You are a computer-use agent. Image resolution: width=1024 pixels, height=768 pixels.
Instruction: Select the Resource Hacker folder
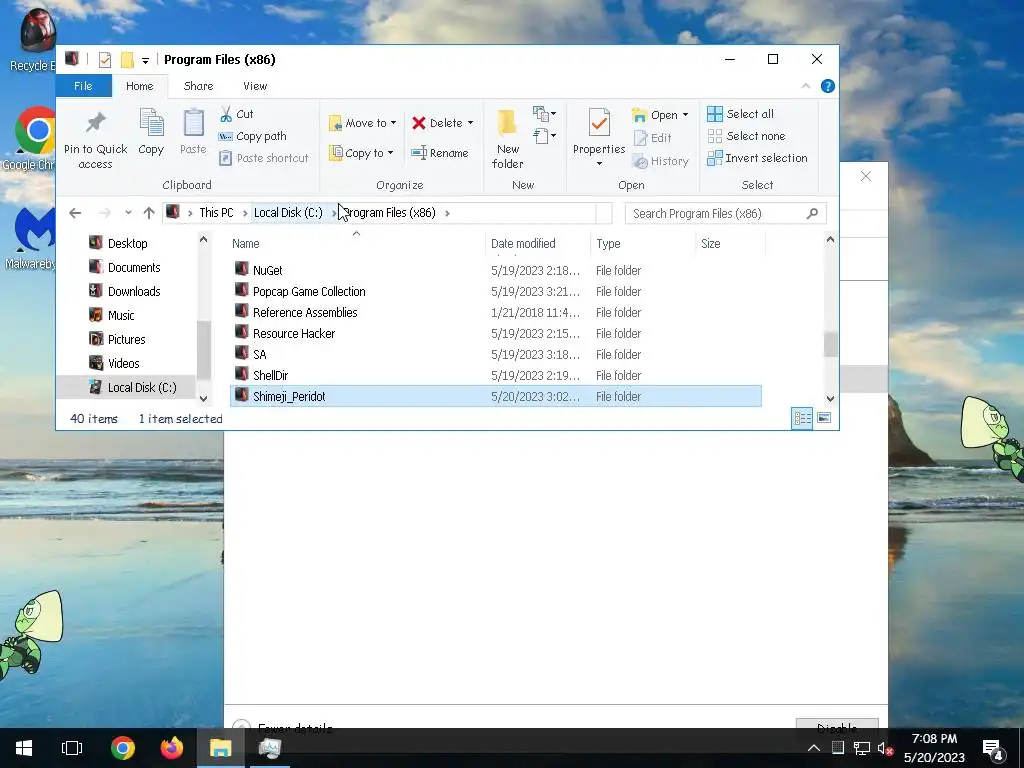(294, 333)
